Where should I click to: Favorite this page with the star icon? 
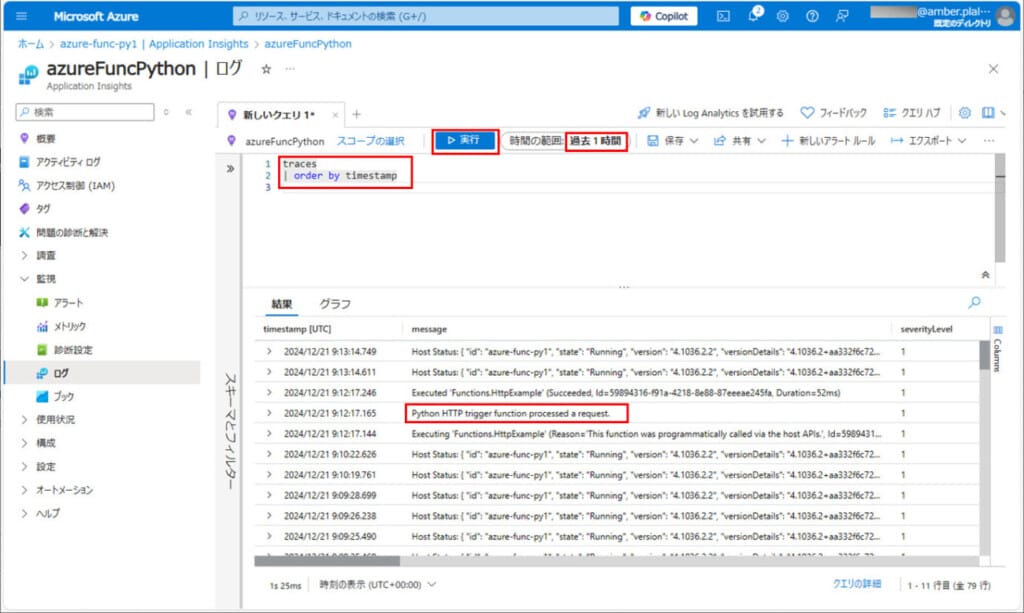point(266,69)
